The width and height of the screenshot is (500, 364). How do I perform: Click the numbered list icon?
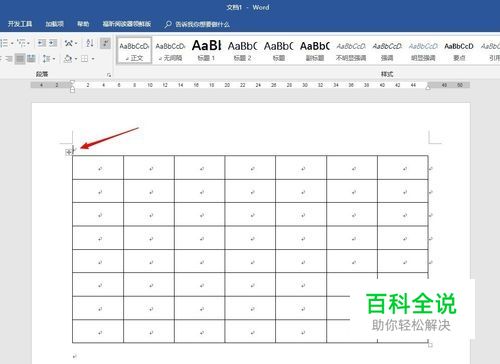point(4,43)
